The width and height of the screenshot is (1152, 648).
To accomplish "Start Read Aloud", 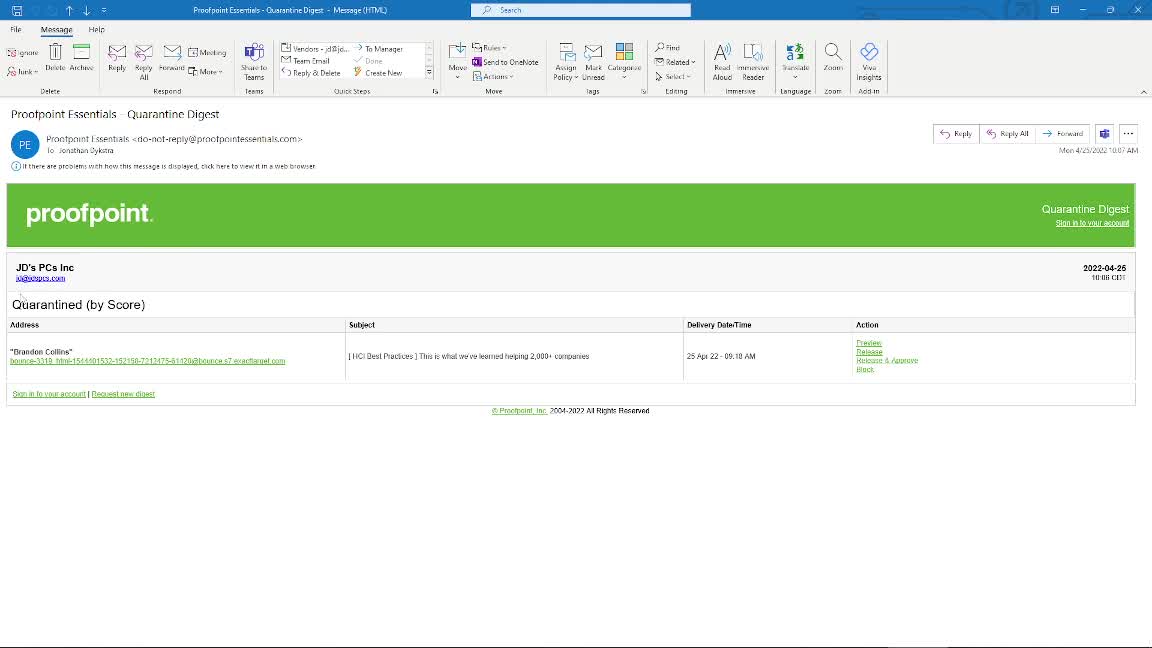I will (x=722, y=62).
